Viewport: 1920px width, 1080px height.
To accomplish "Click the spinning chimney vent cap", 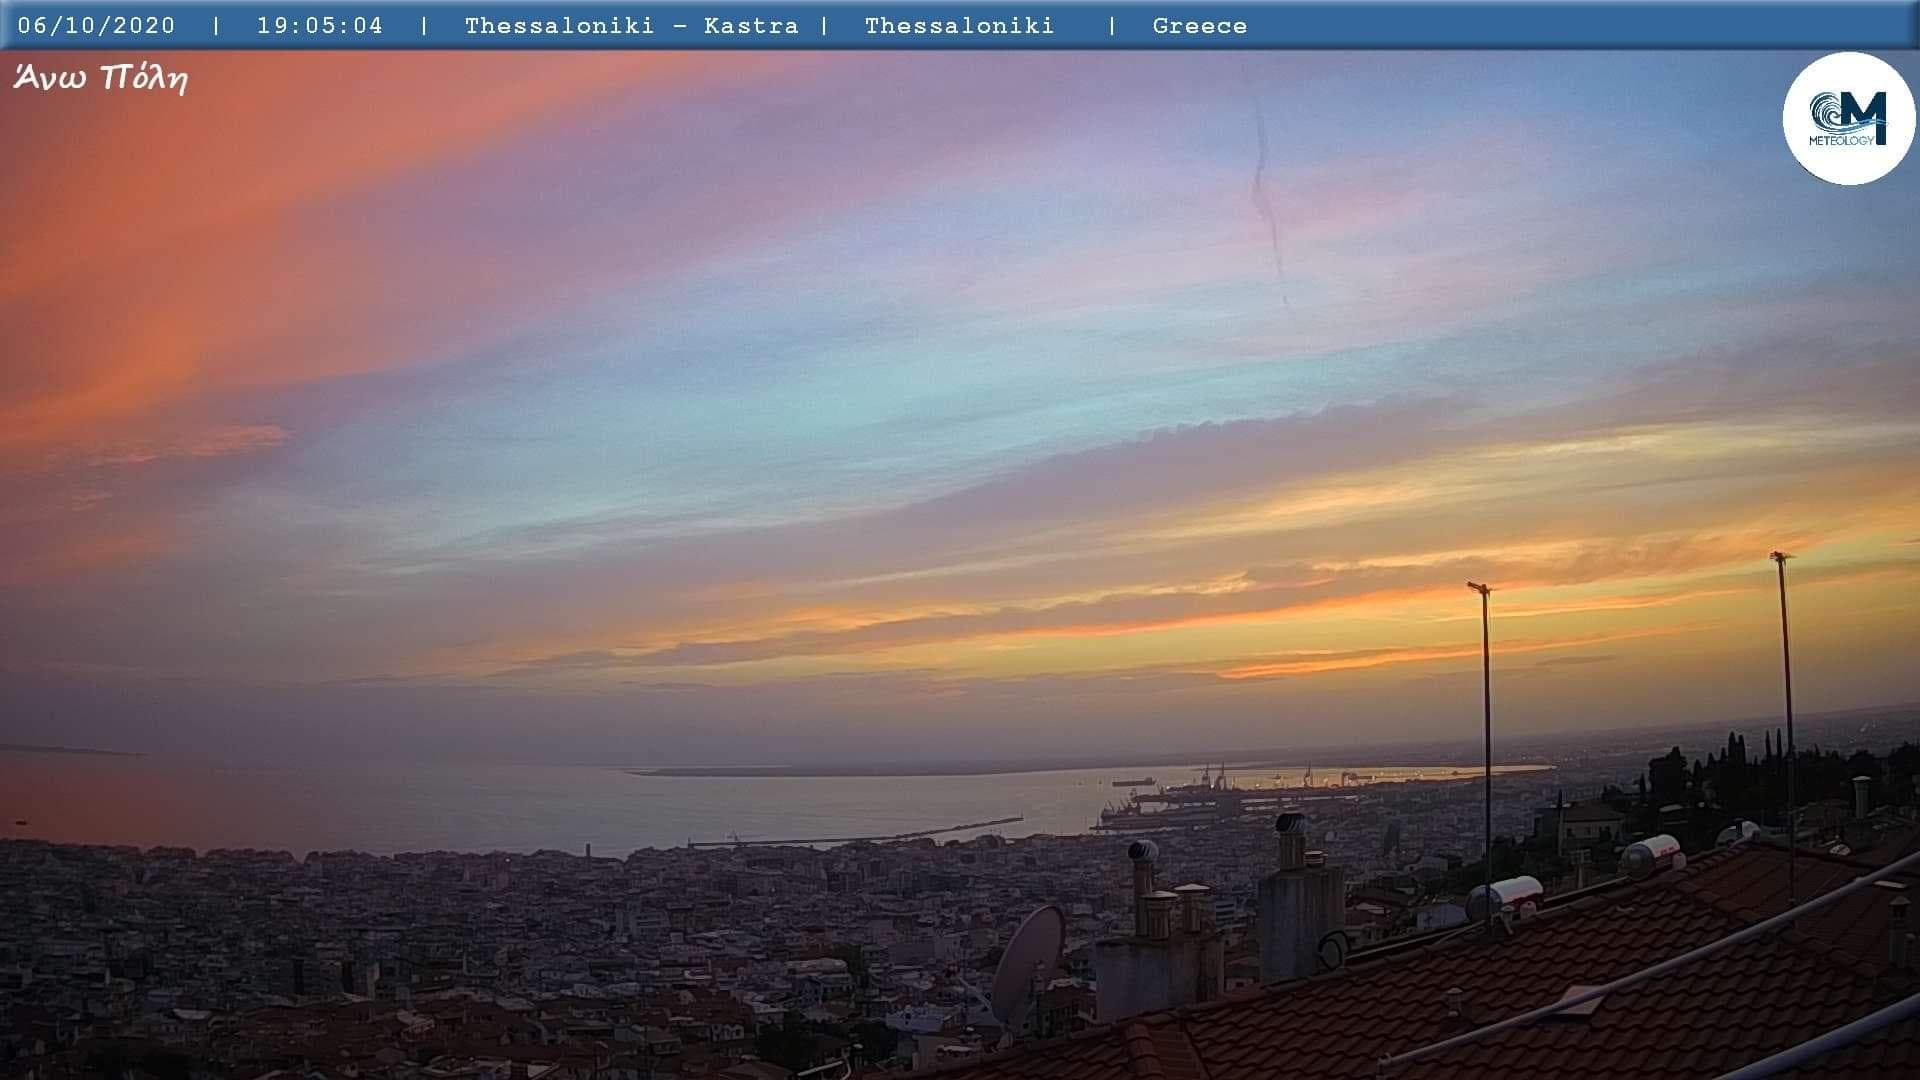I will point(1141,853).
